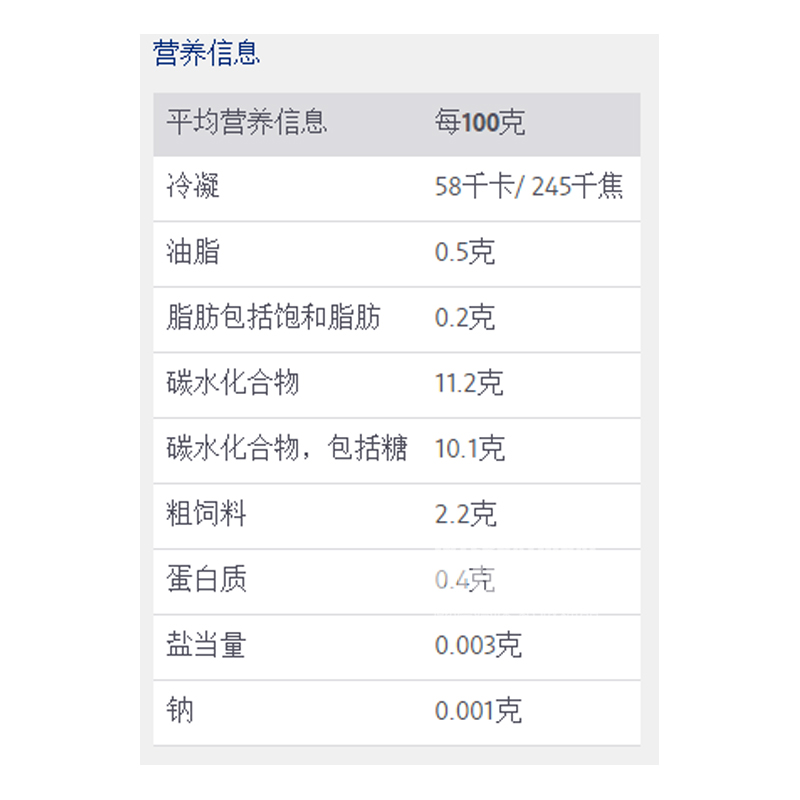Click the 每100克 column header
This screenshot has height=800, width=800.
tap(480, 124)
